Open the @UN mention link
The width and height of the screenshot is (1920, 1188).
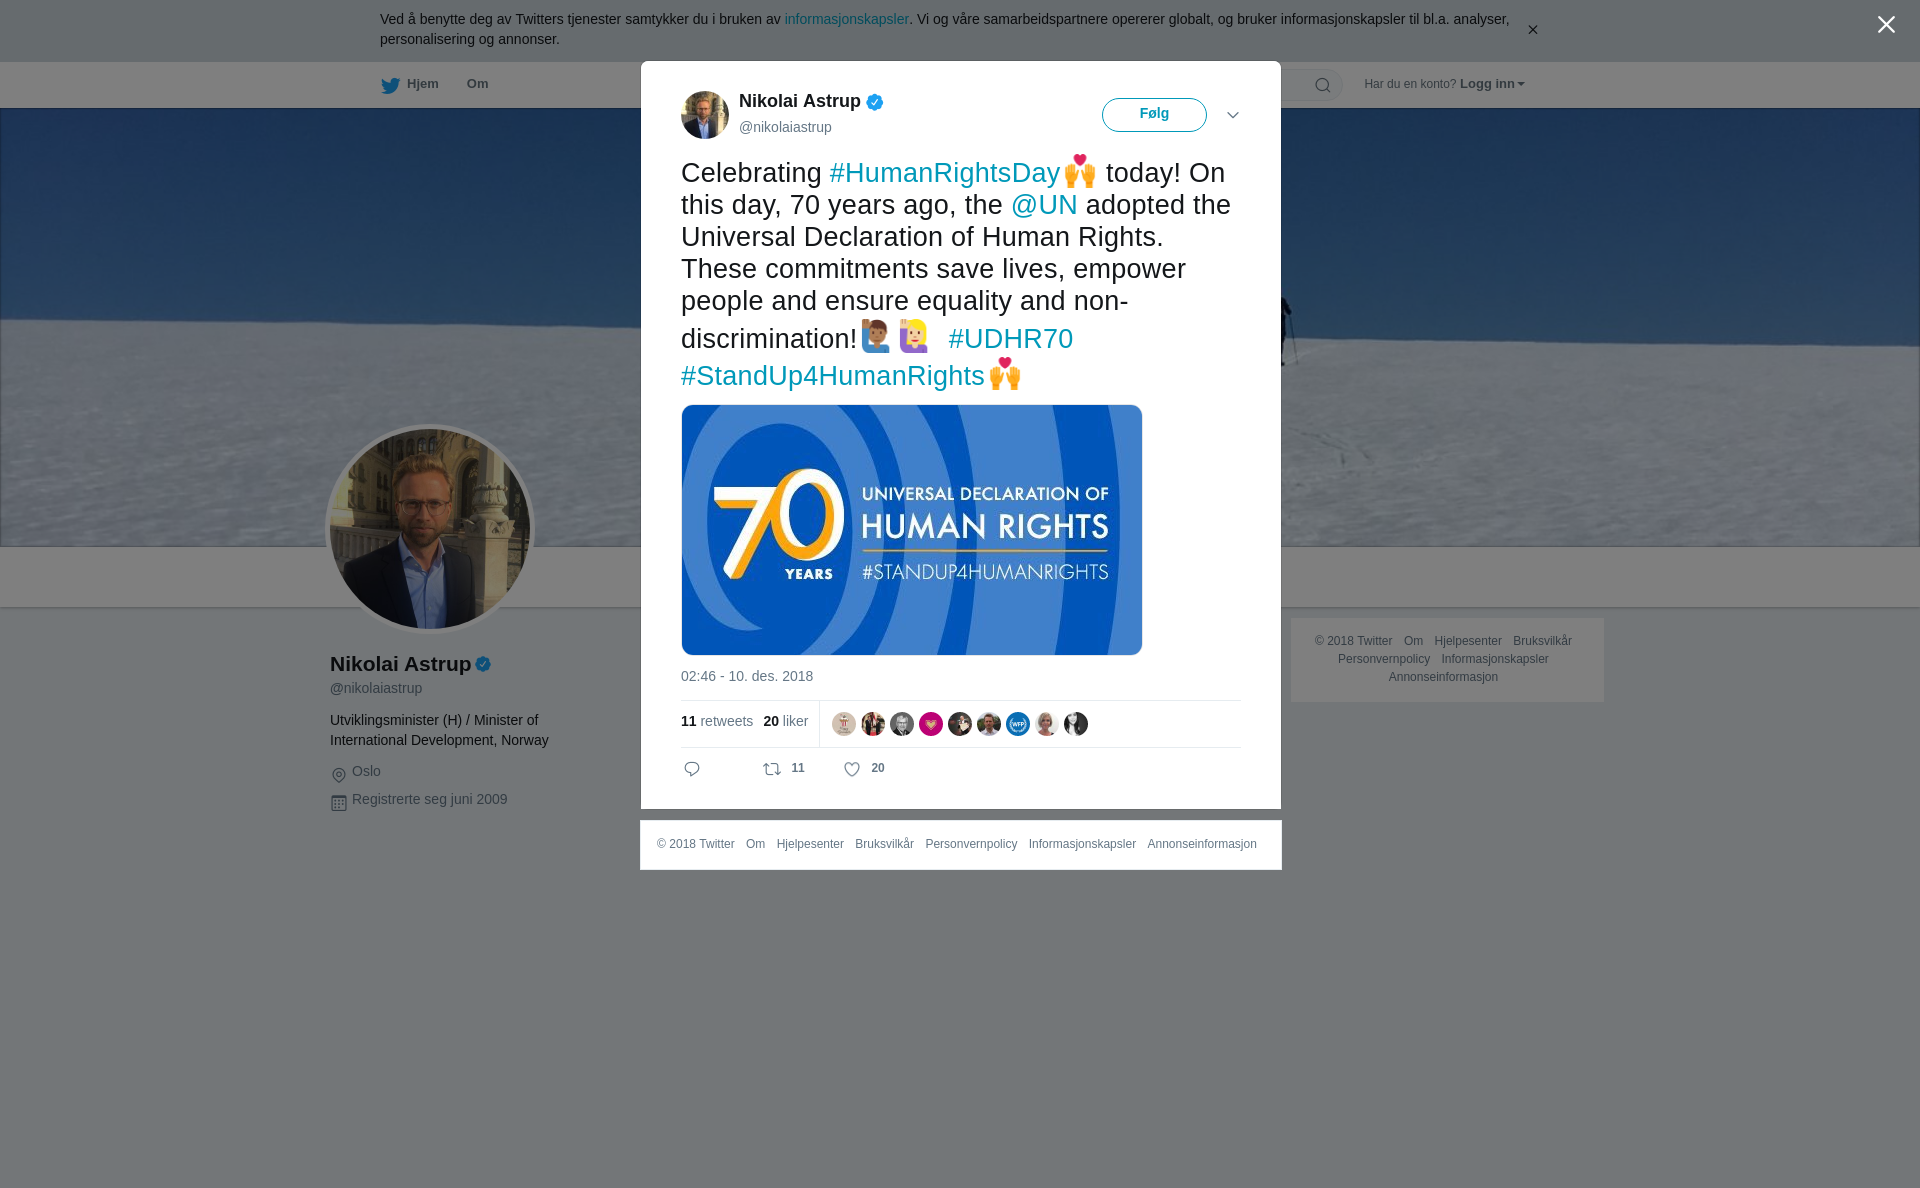click(1044, 205)
